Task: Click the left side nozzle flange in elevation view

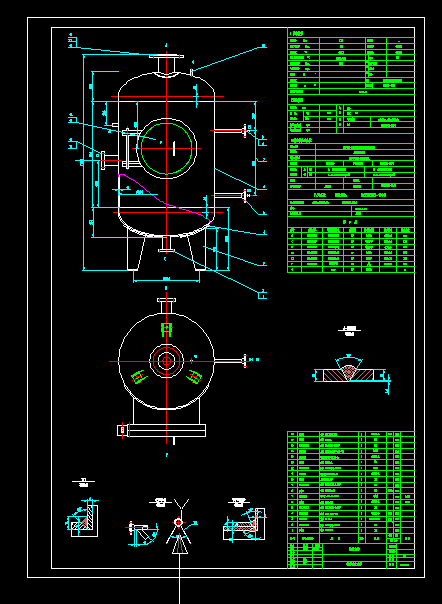Action: 103,160
